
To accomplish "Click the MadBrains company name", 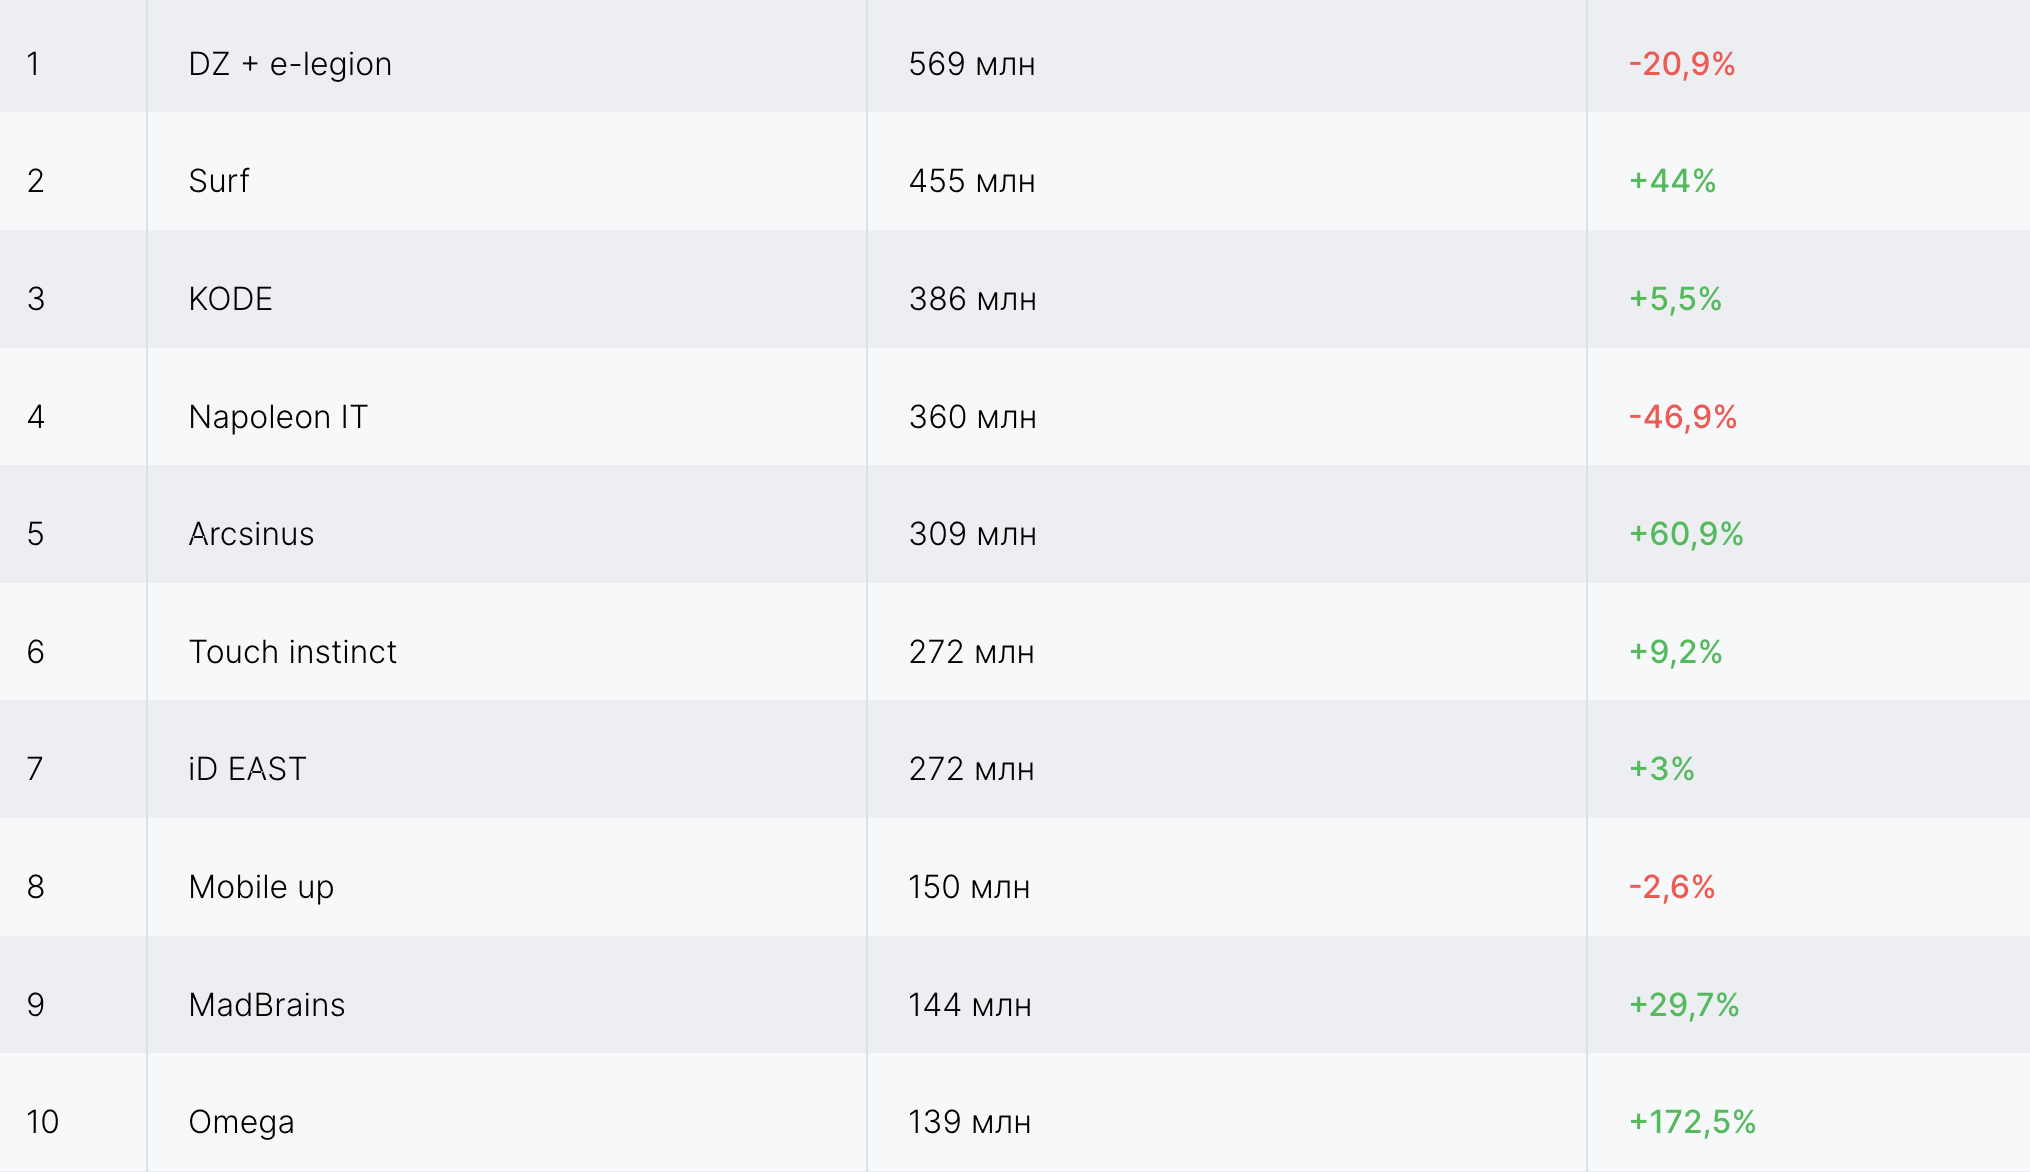I will [x=267, y=1005].
